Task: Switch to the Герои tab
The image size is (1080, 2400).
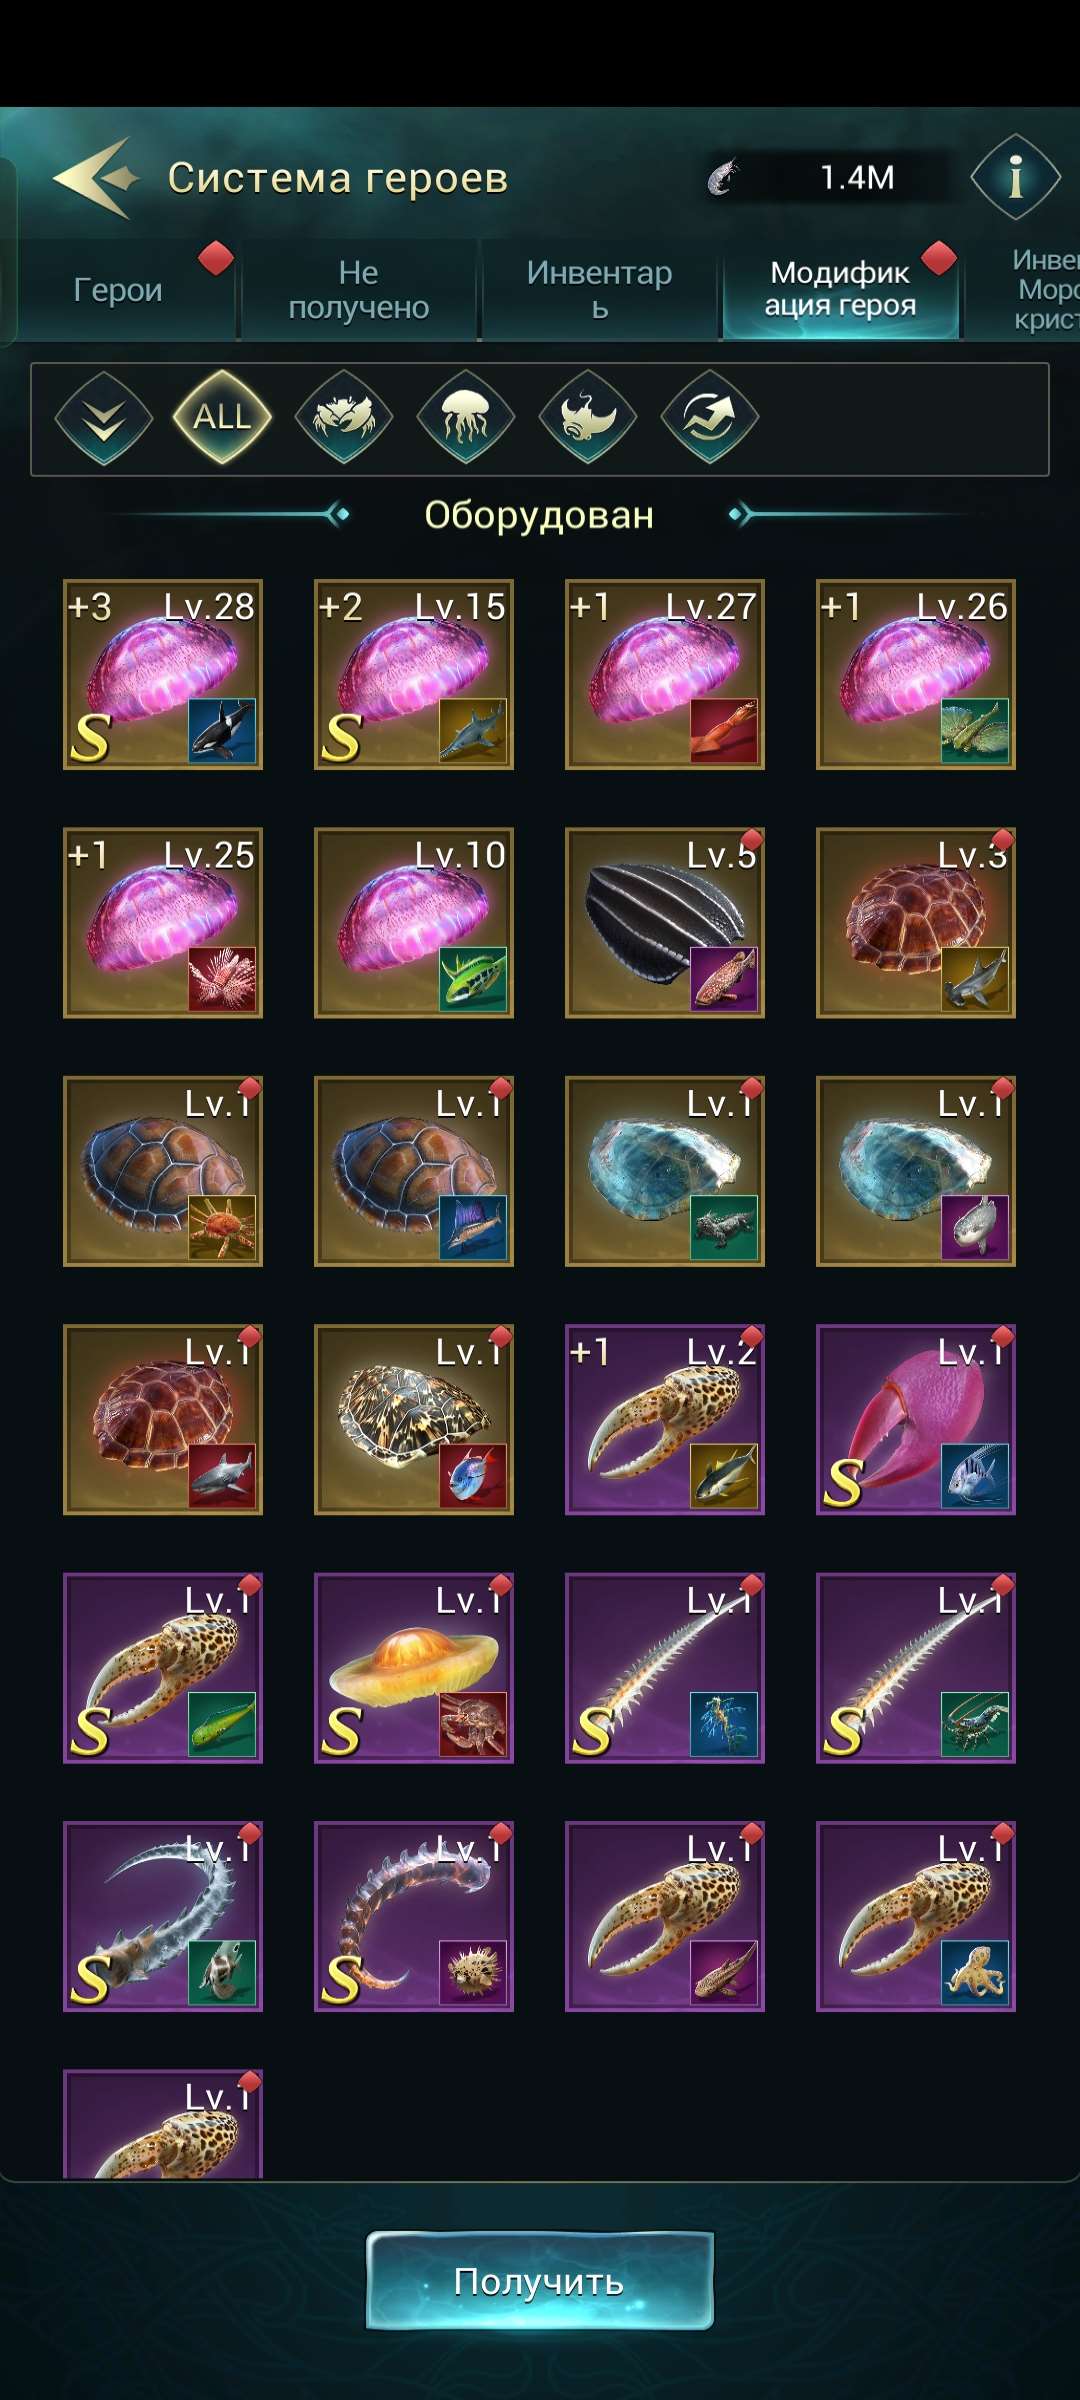Action: (x=118, y=290)
